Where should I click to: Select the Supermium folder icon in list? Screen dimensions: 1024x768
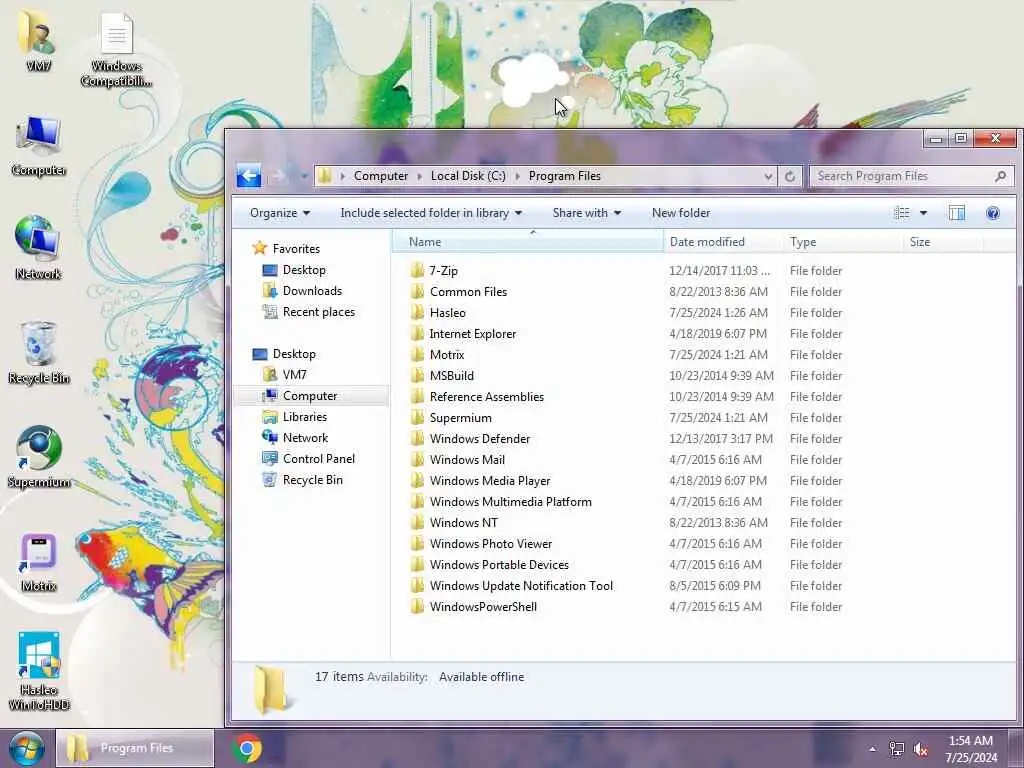[417, 417]
